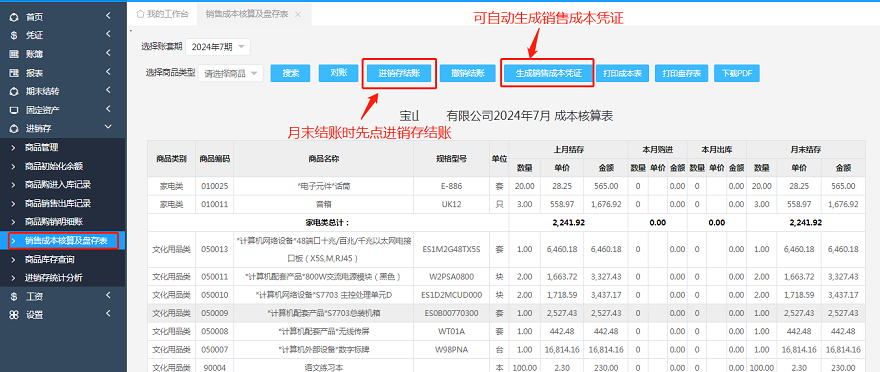
Task: Expand the 工资 menu chevron
Action: (x=108, y=296)
